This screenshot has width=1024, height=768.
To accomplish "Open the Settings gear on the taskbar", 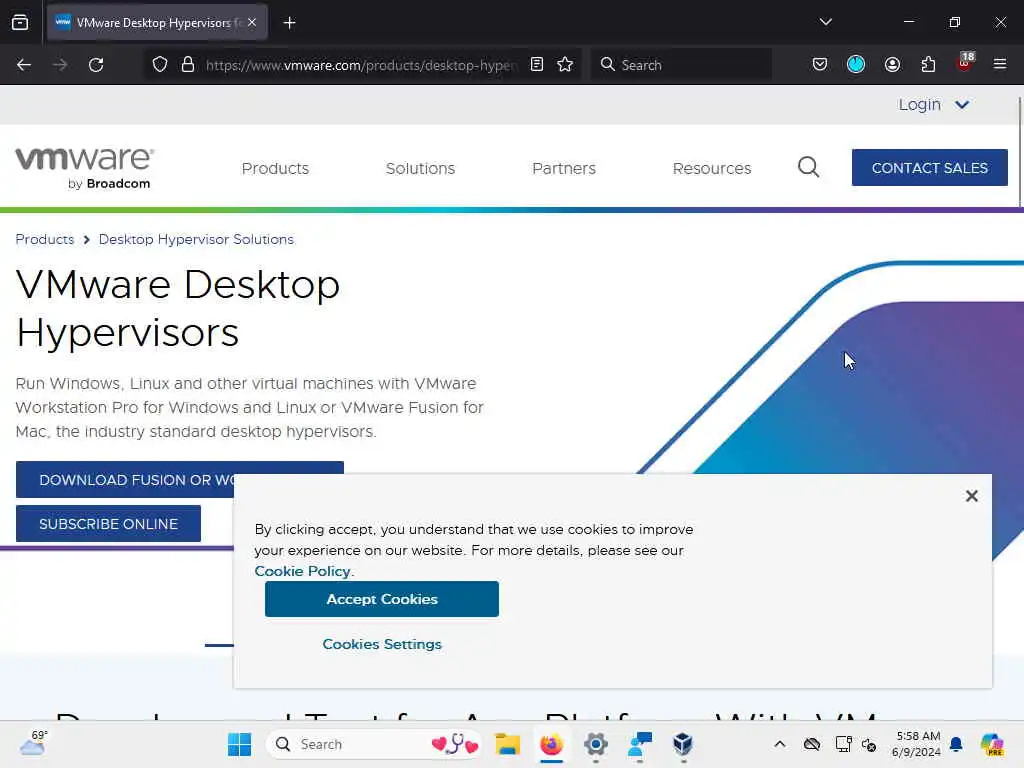I will [x=596, y=744].
